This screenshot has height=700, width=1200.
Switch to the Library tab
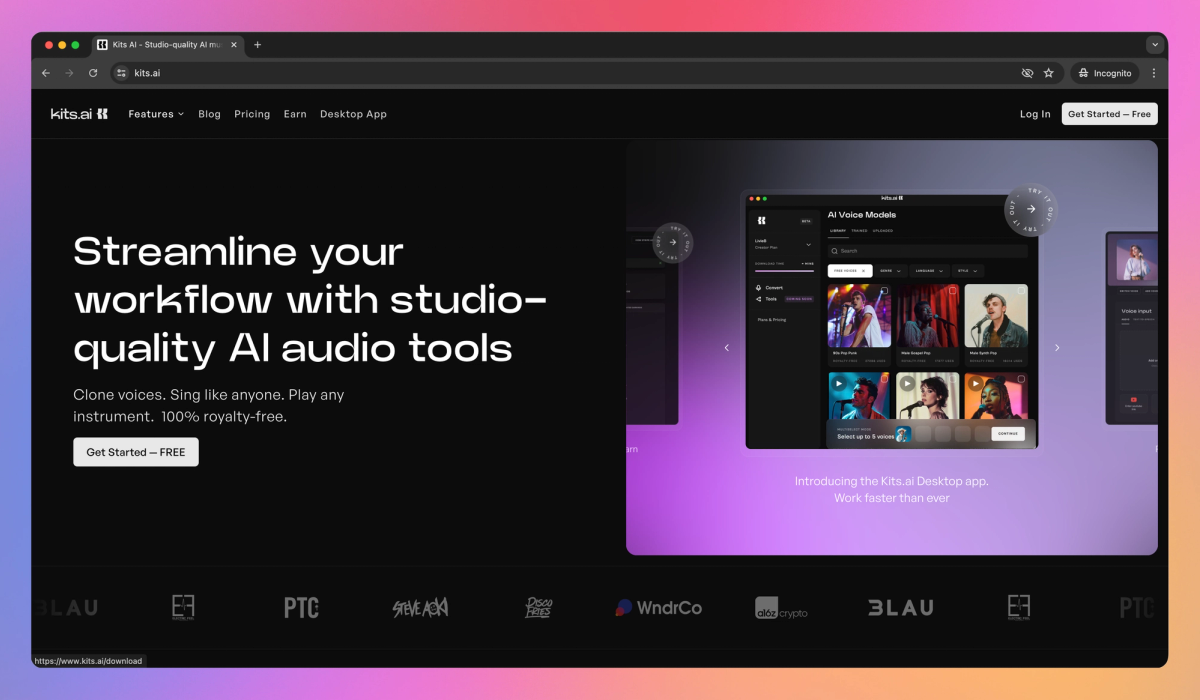(x=837, y=231)
